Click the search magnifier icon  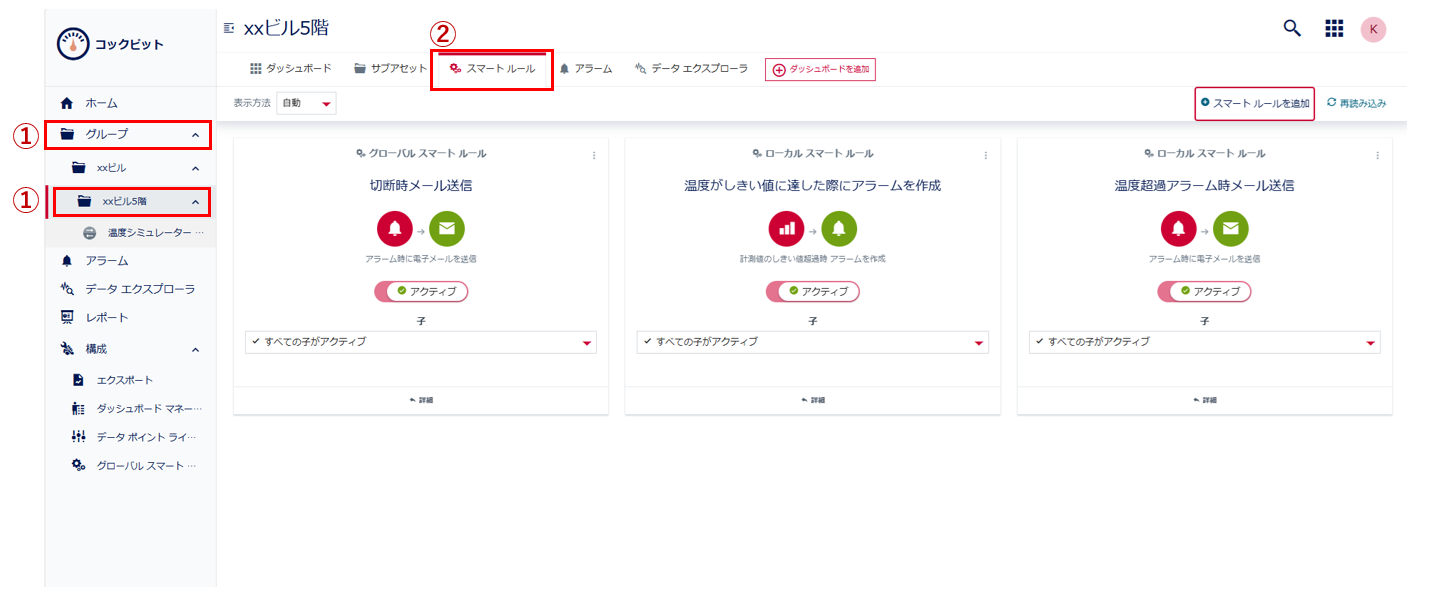(1292, 28)
